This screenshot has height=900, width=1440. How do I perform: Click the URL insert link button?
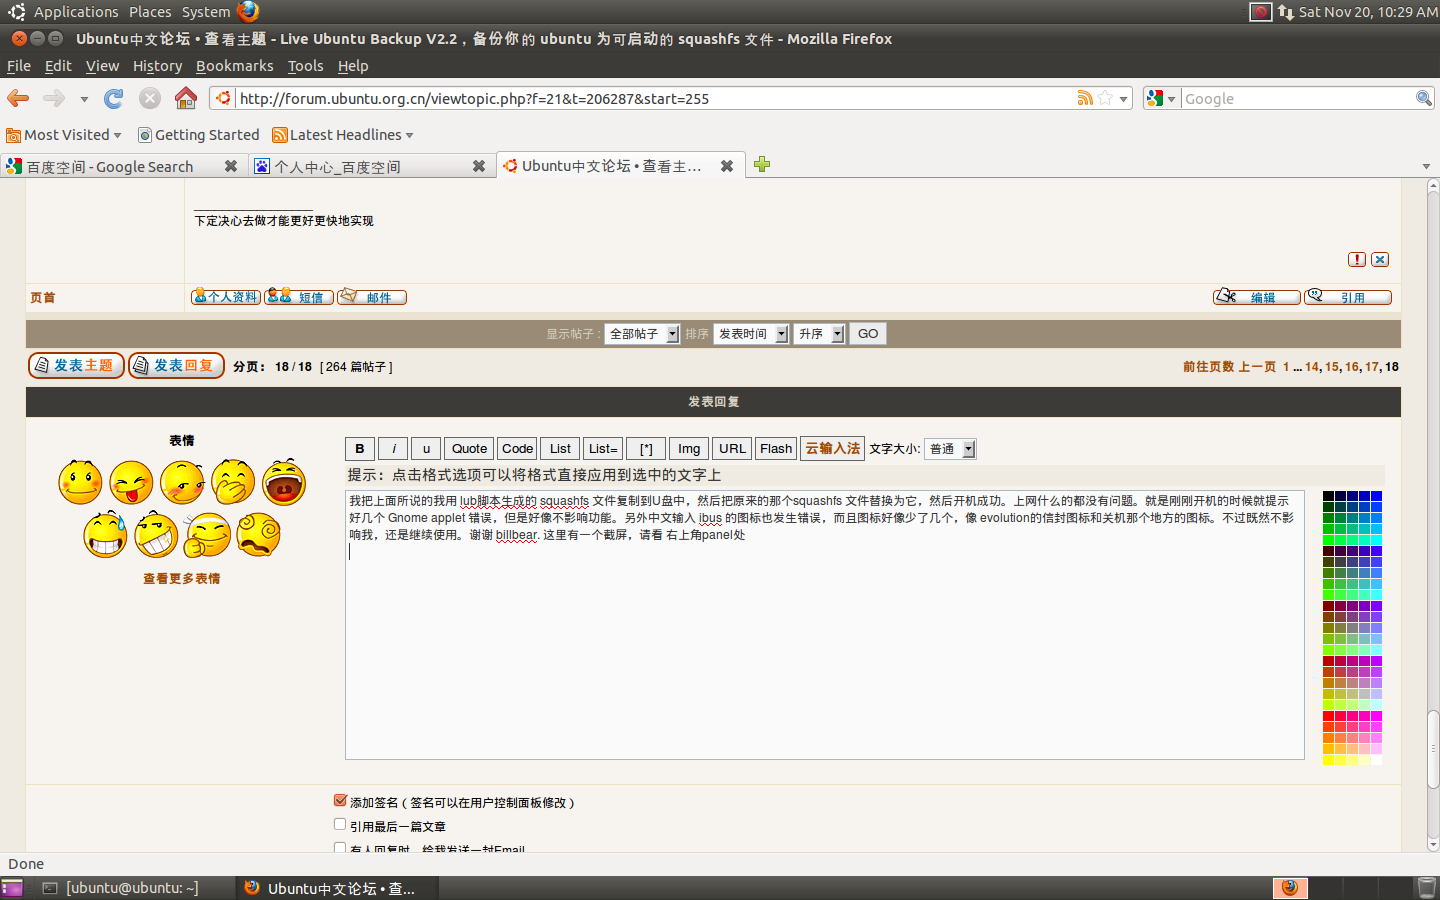click(732, 449)
